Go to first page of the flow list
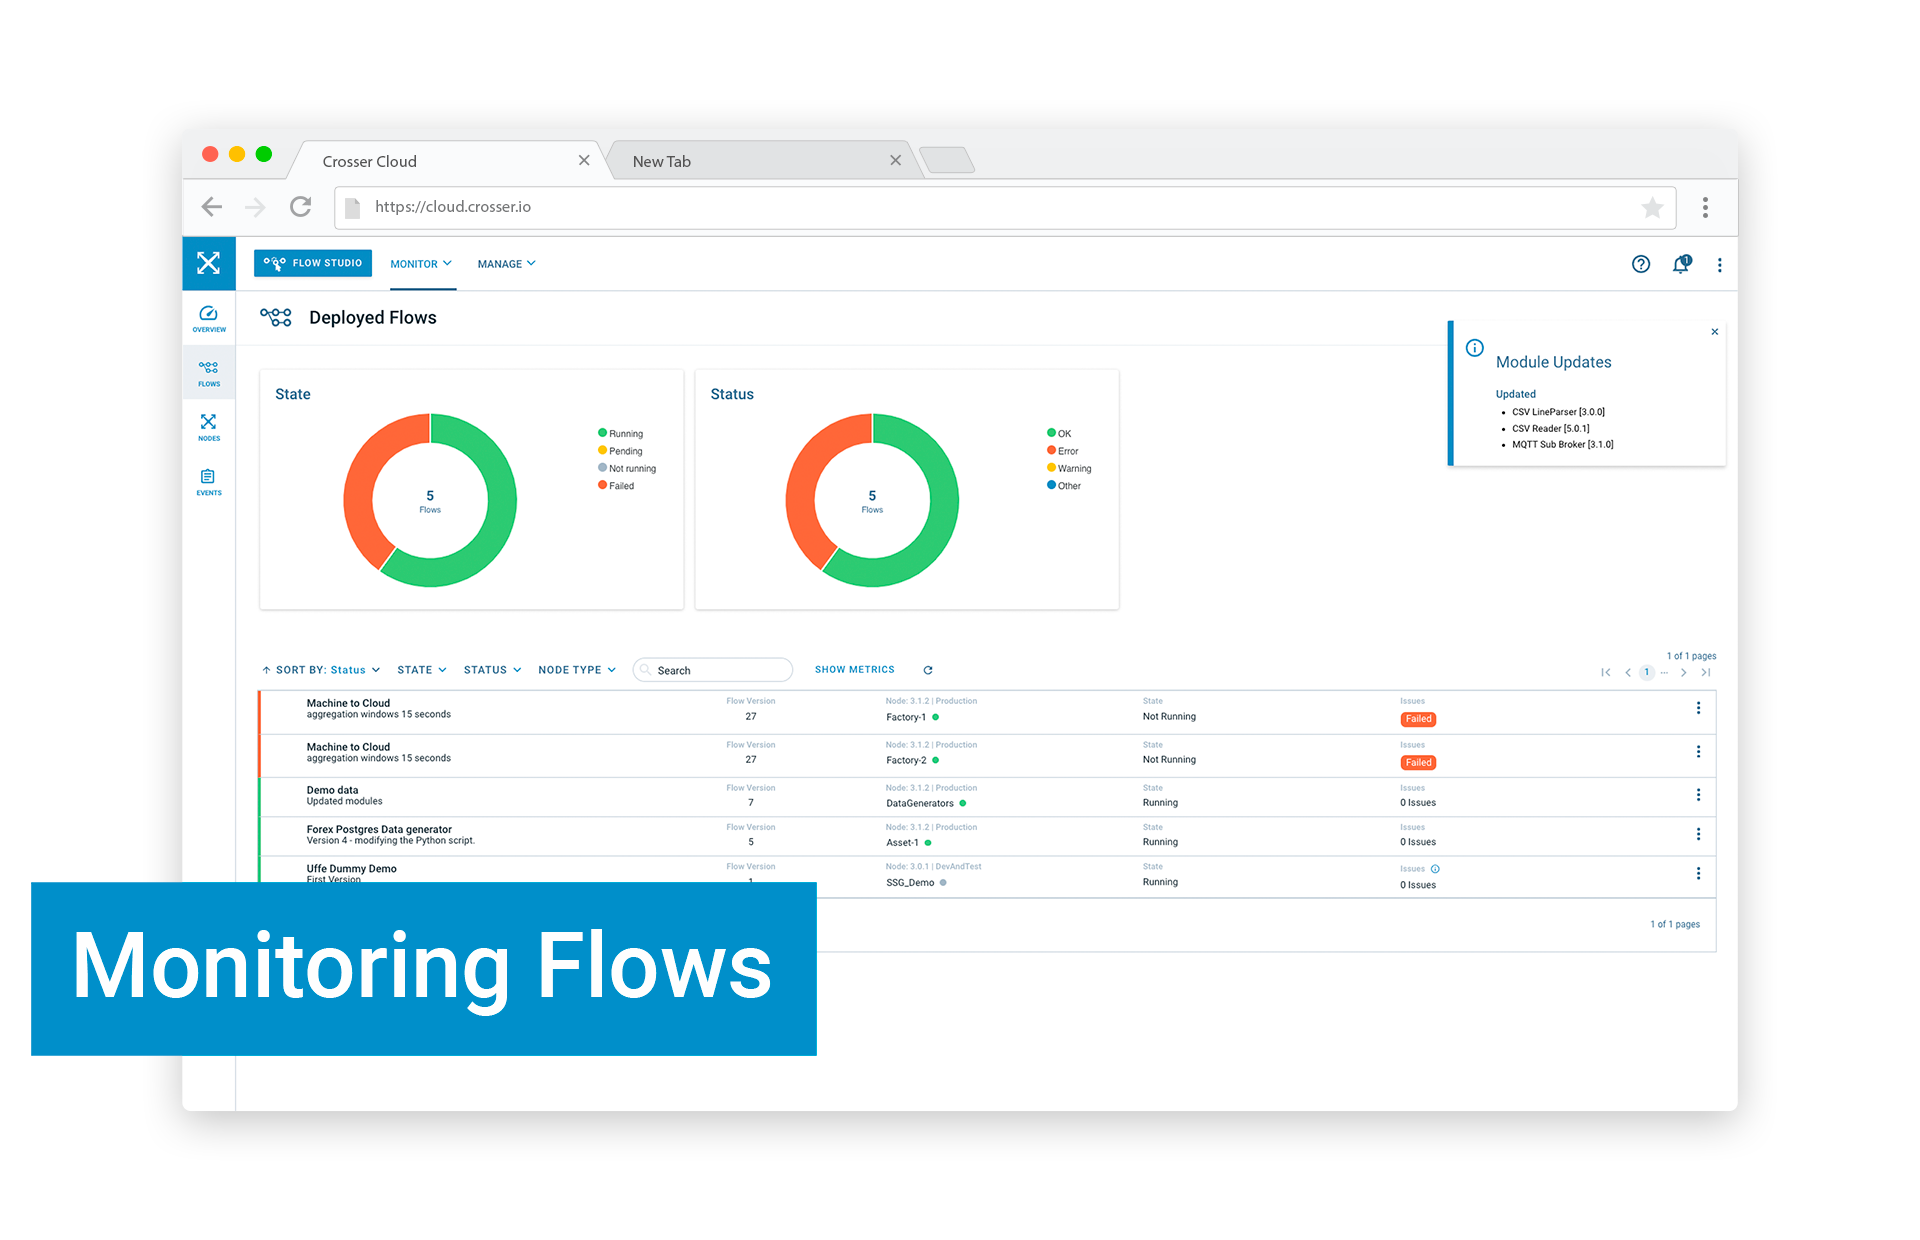The height and width of the screenshot is (1240, 1920). point(1606,672)
